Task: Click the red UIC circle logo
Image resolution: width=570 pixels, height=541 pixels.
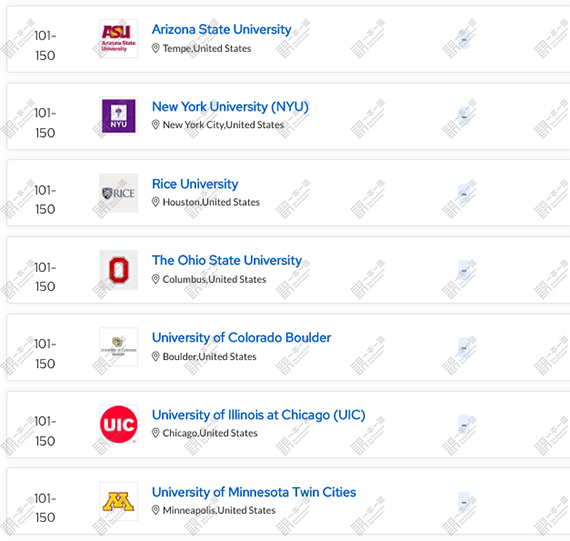Action: tap(119, 424)
